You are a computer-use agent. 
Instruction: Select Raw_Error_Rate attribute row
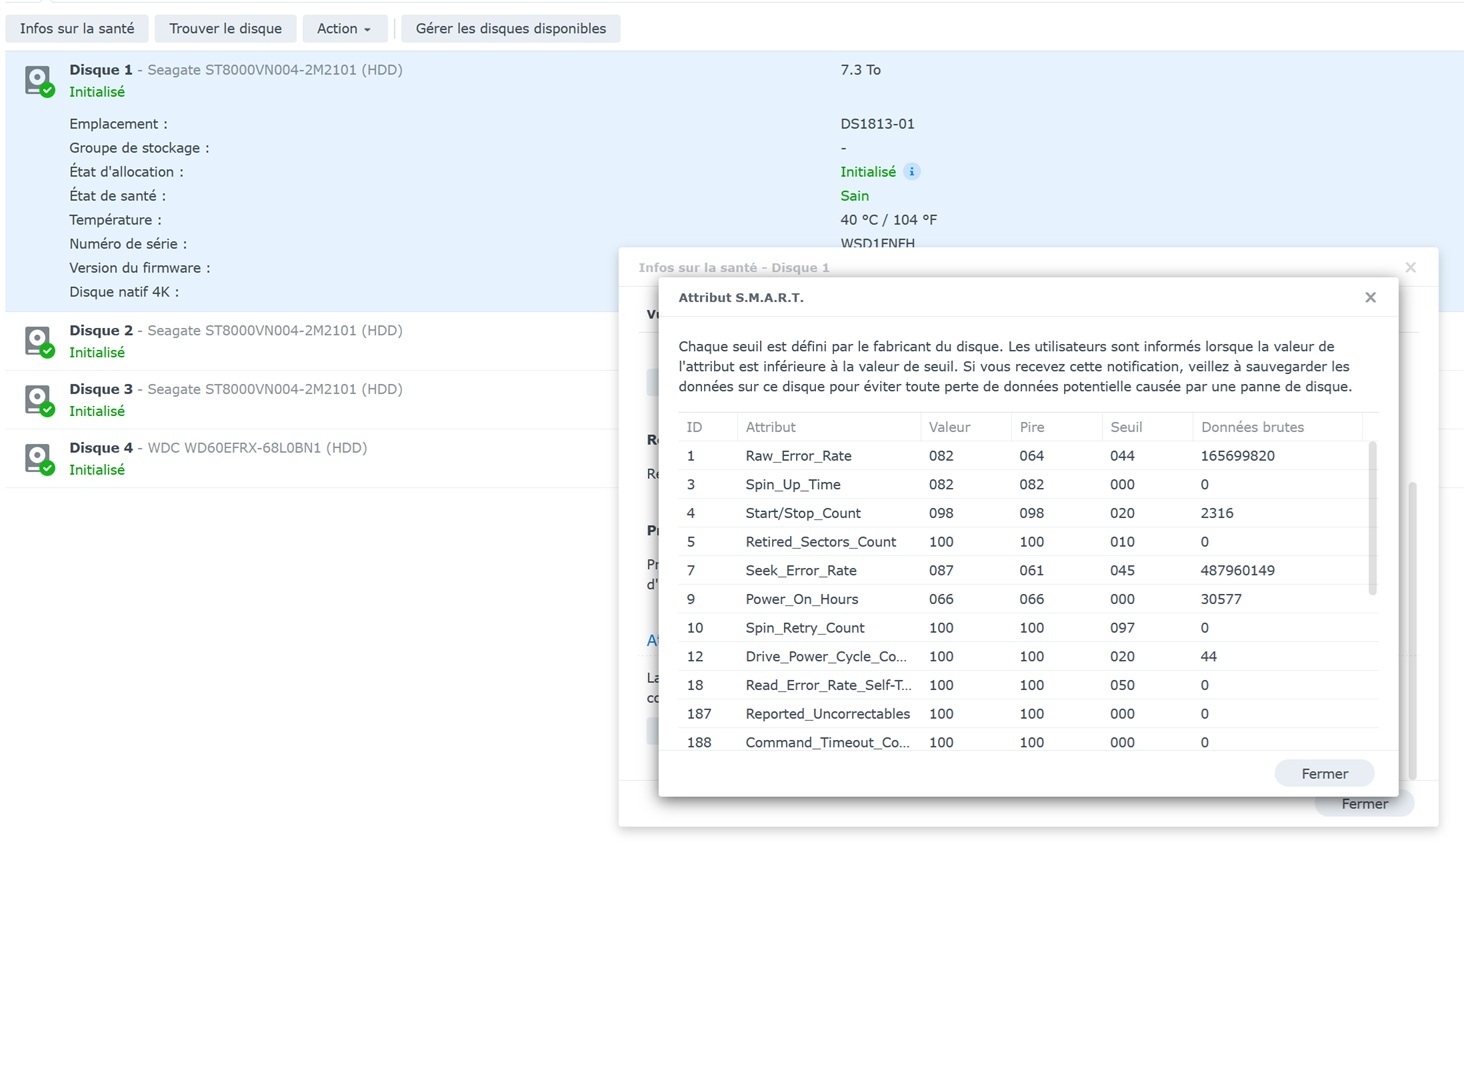point(1022,456)
